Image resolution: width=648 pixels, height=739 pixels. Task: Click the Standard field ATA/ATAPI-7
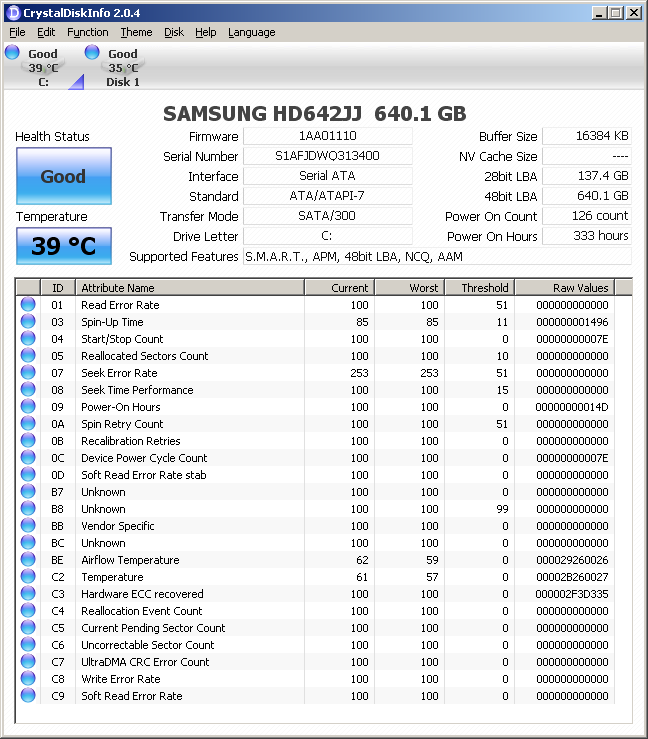(328, 196)
